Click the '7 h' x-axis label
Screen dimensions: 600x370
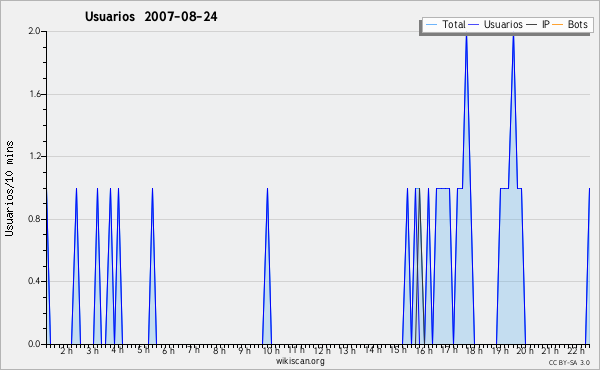click(x=194, y=350)
